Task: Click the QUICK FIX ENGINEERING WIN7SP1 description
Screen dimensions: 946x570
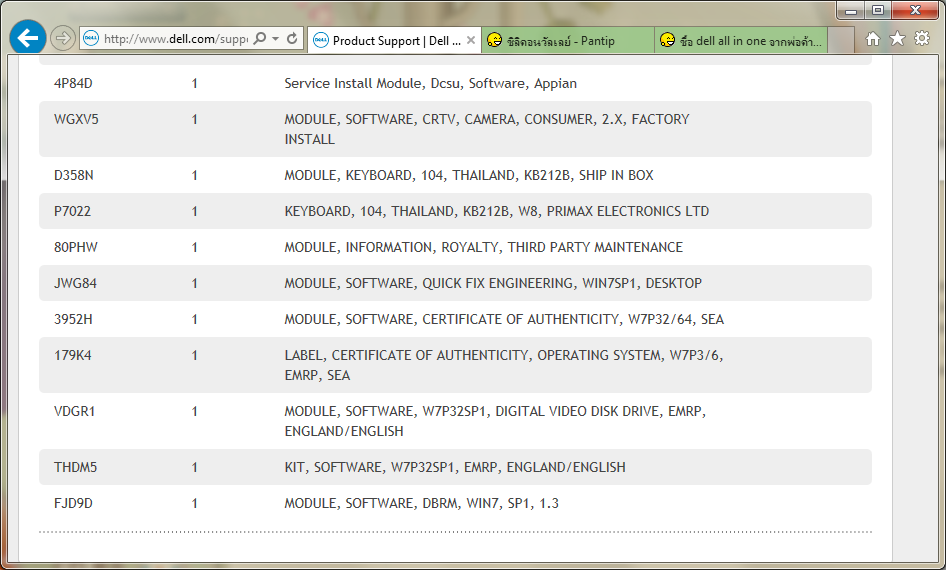Action: tap(493, 283)
